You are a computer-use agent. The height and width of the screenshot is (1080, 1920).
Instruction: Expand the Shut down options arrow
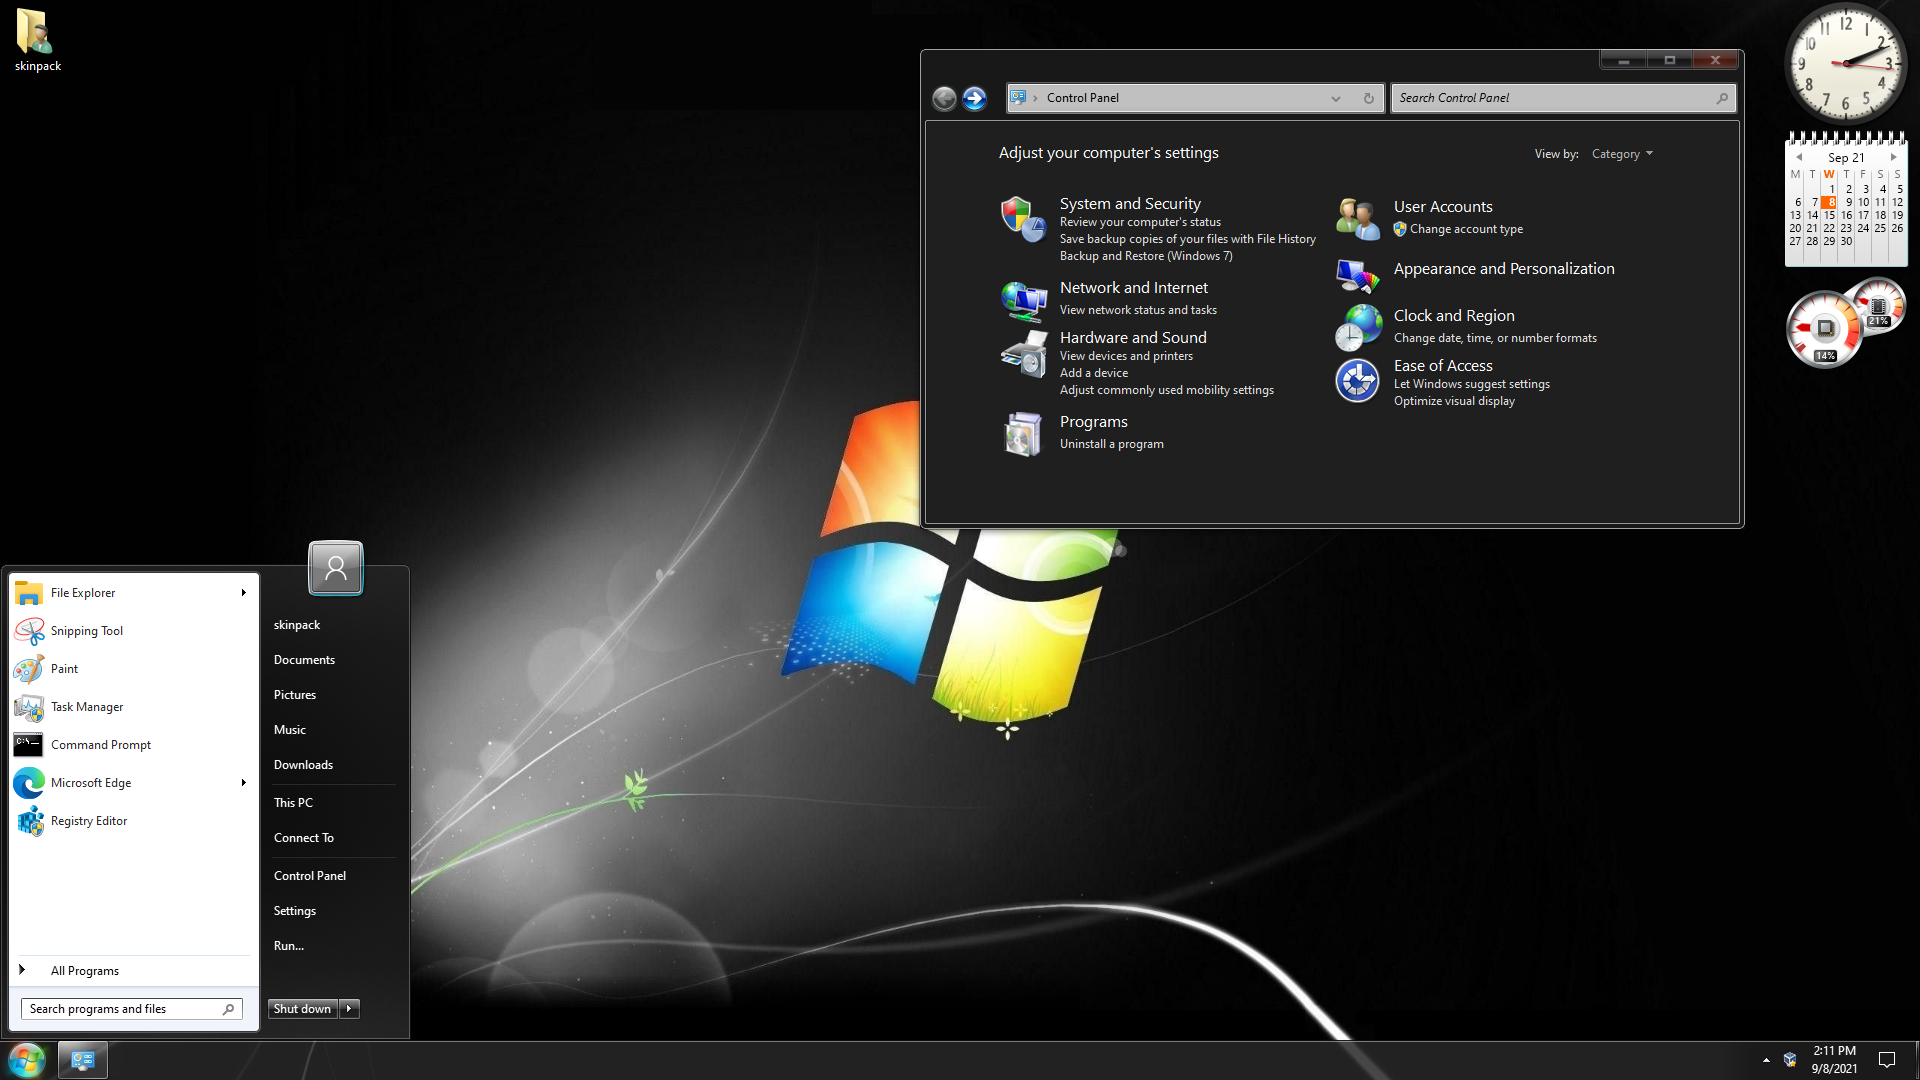click(x=349, y=1009)
